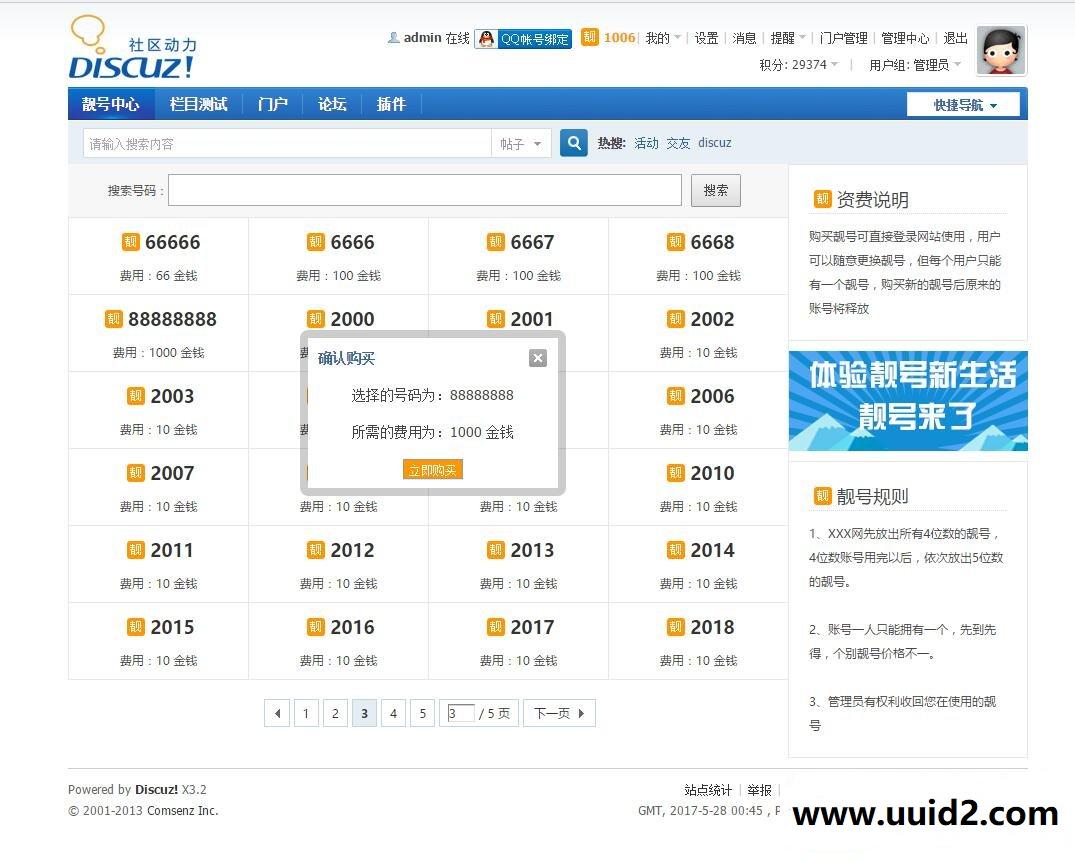Image resolution: width=1075 pixels, height=860 pixels.
Task: Click the profile avatar image
Action: coord(1000,49)
